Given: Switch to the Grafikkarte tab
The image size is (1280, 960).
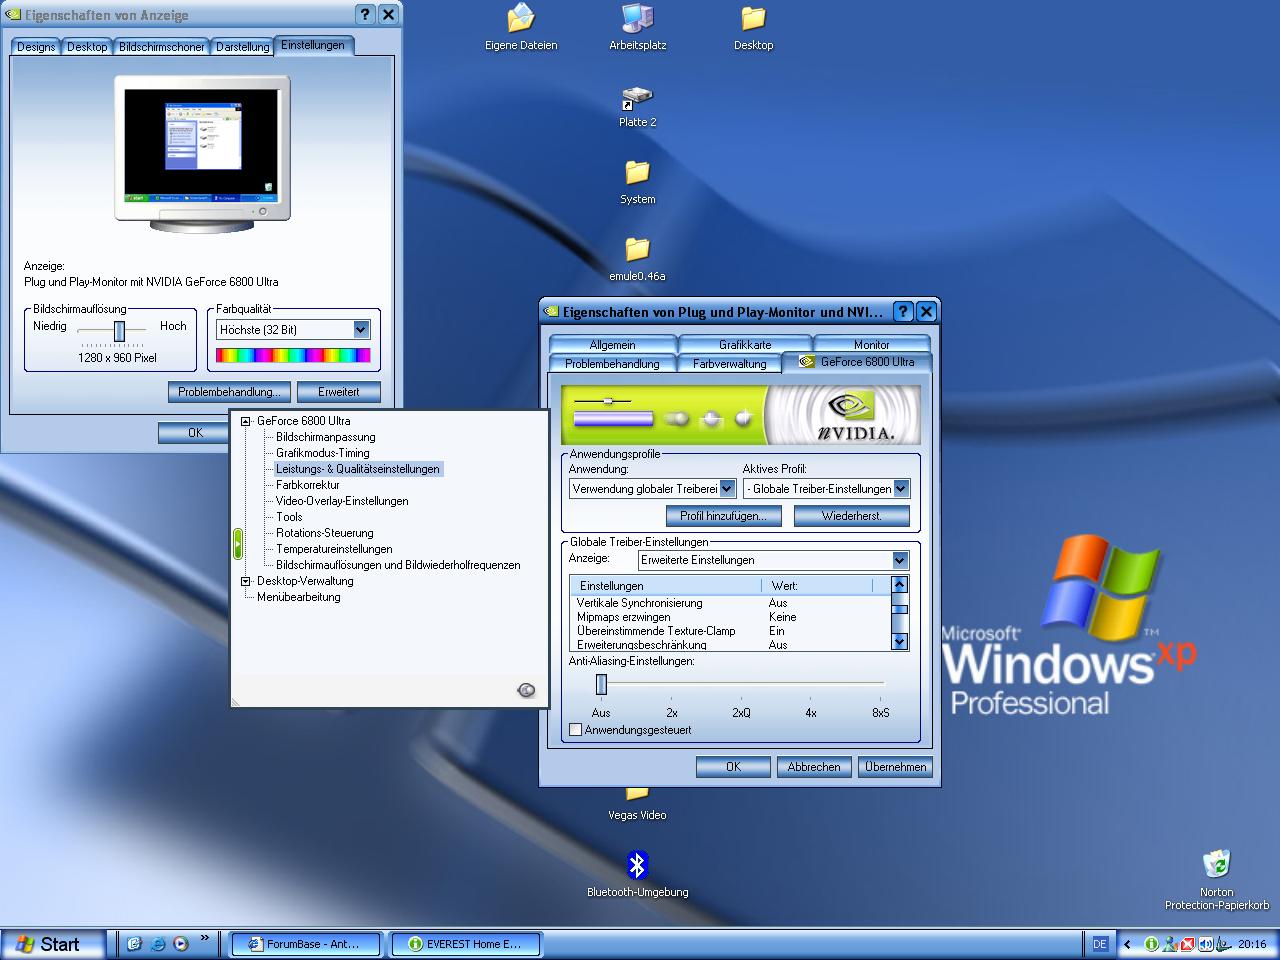Looking at the screenshot, I should tap(745, 344).
